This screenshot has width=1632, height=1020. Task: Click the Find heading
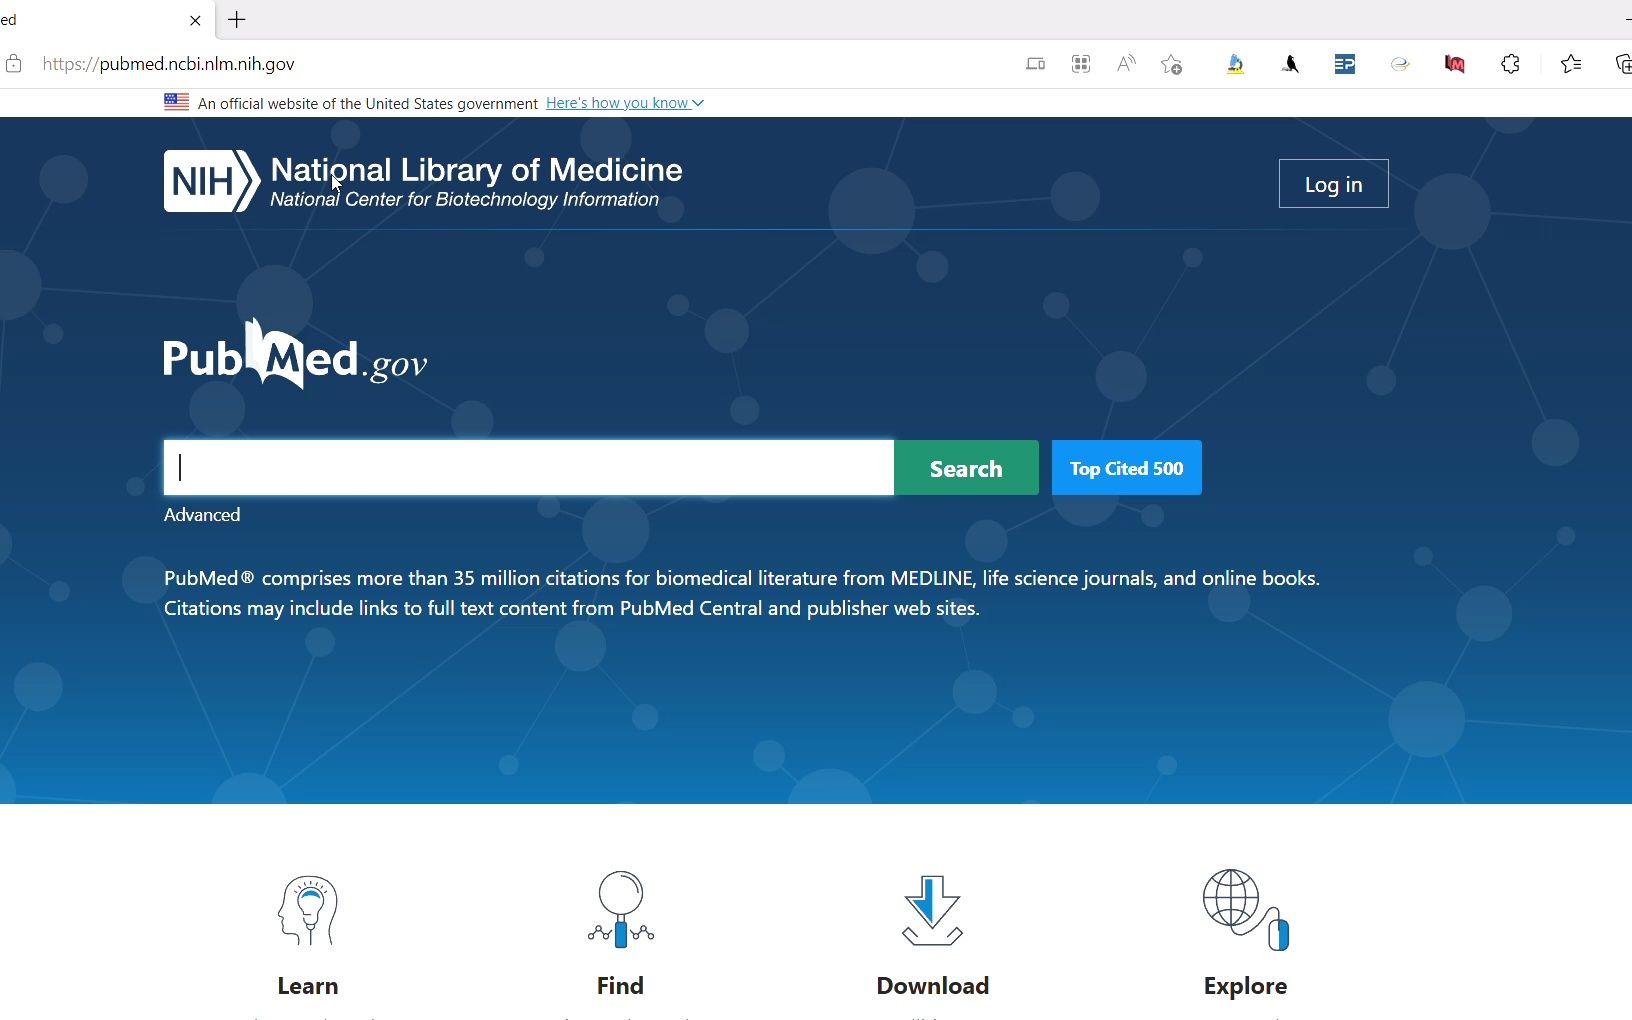(620, 986)
